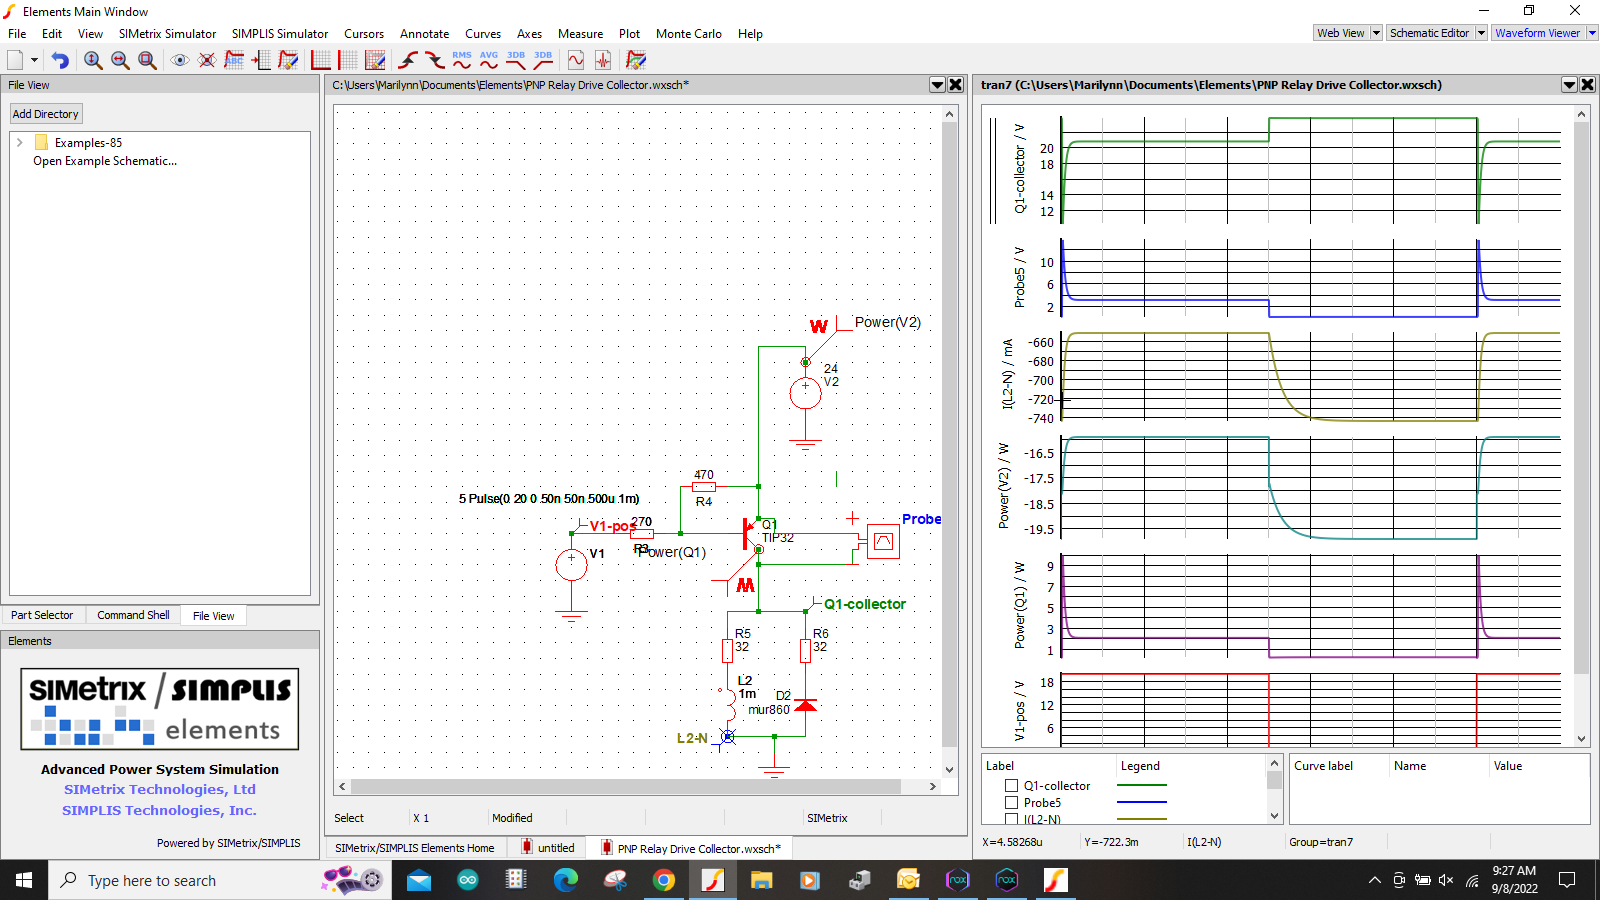Switch to the Command Shell tab

[133, 616]
